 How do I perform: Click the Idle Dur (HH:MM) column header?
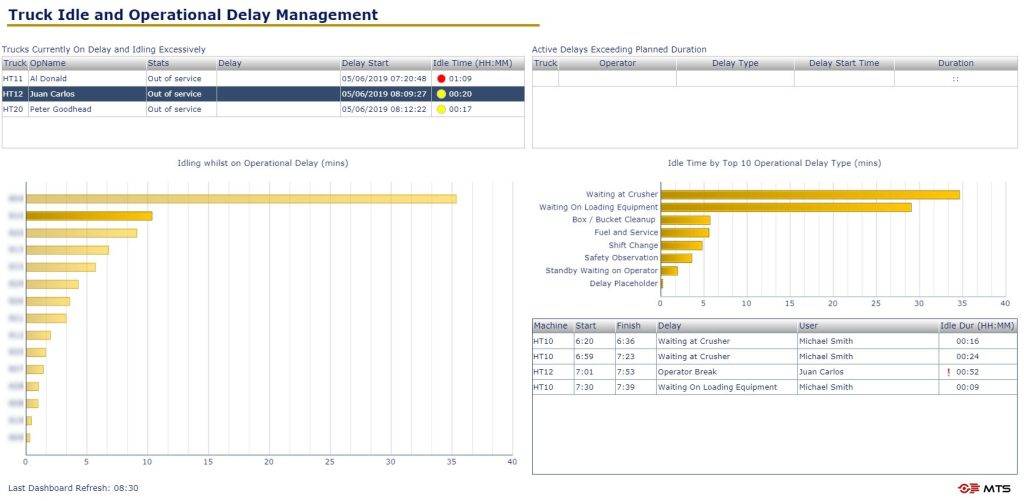[978, 325]
